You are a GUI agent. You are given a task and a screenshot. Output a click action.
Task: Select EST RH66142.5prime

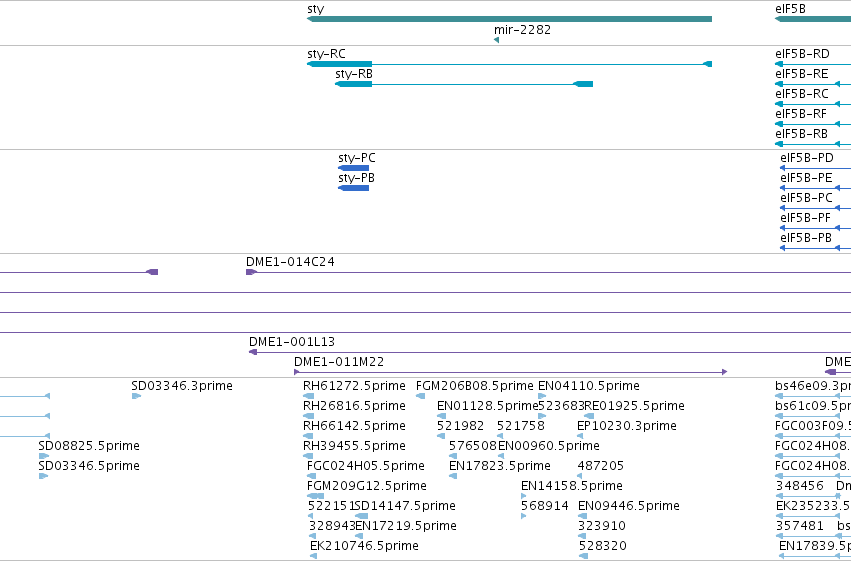[x=354, y=426]
